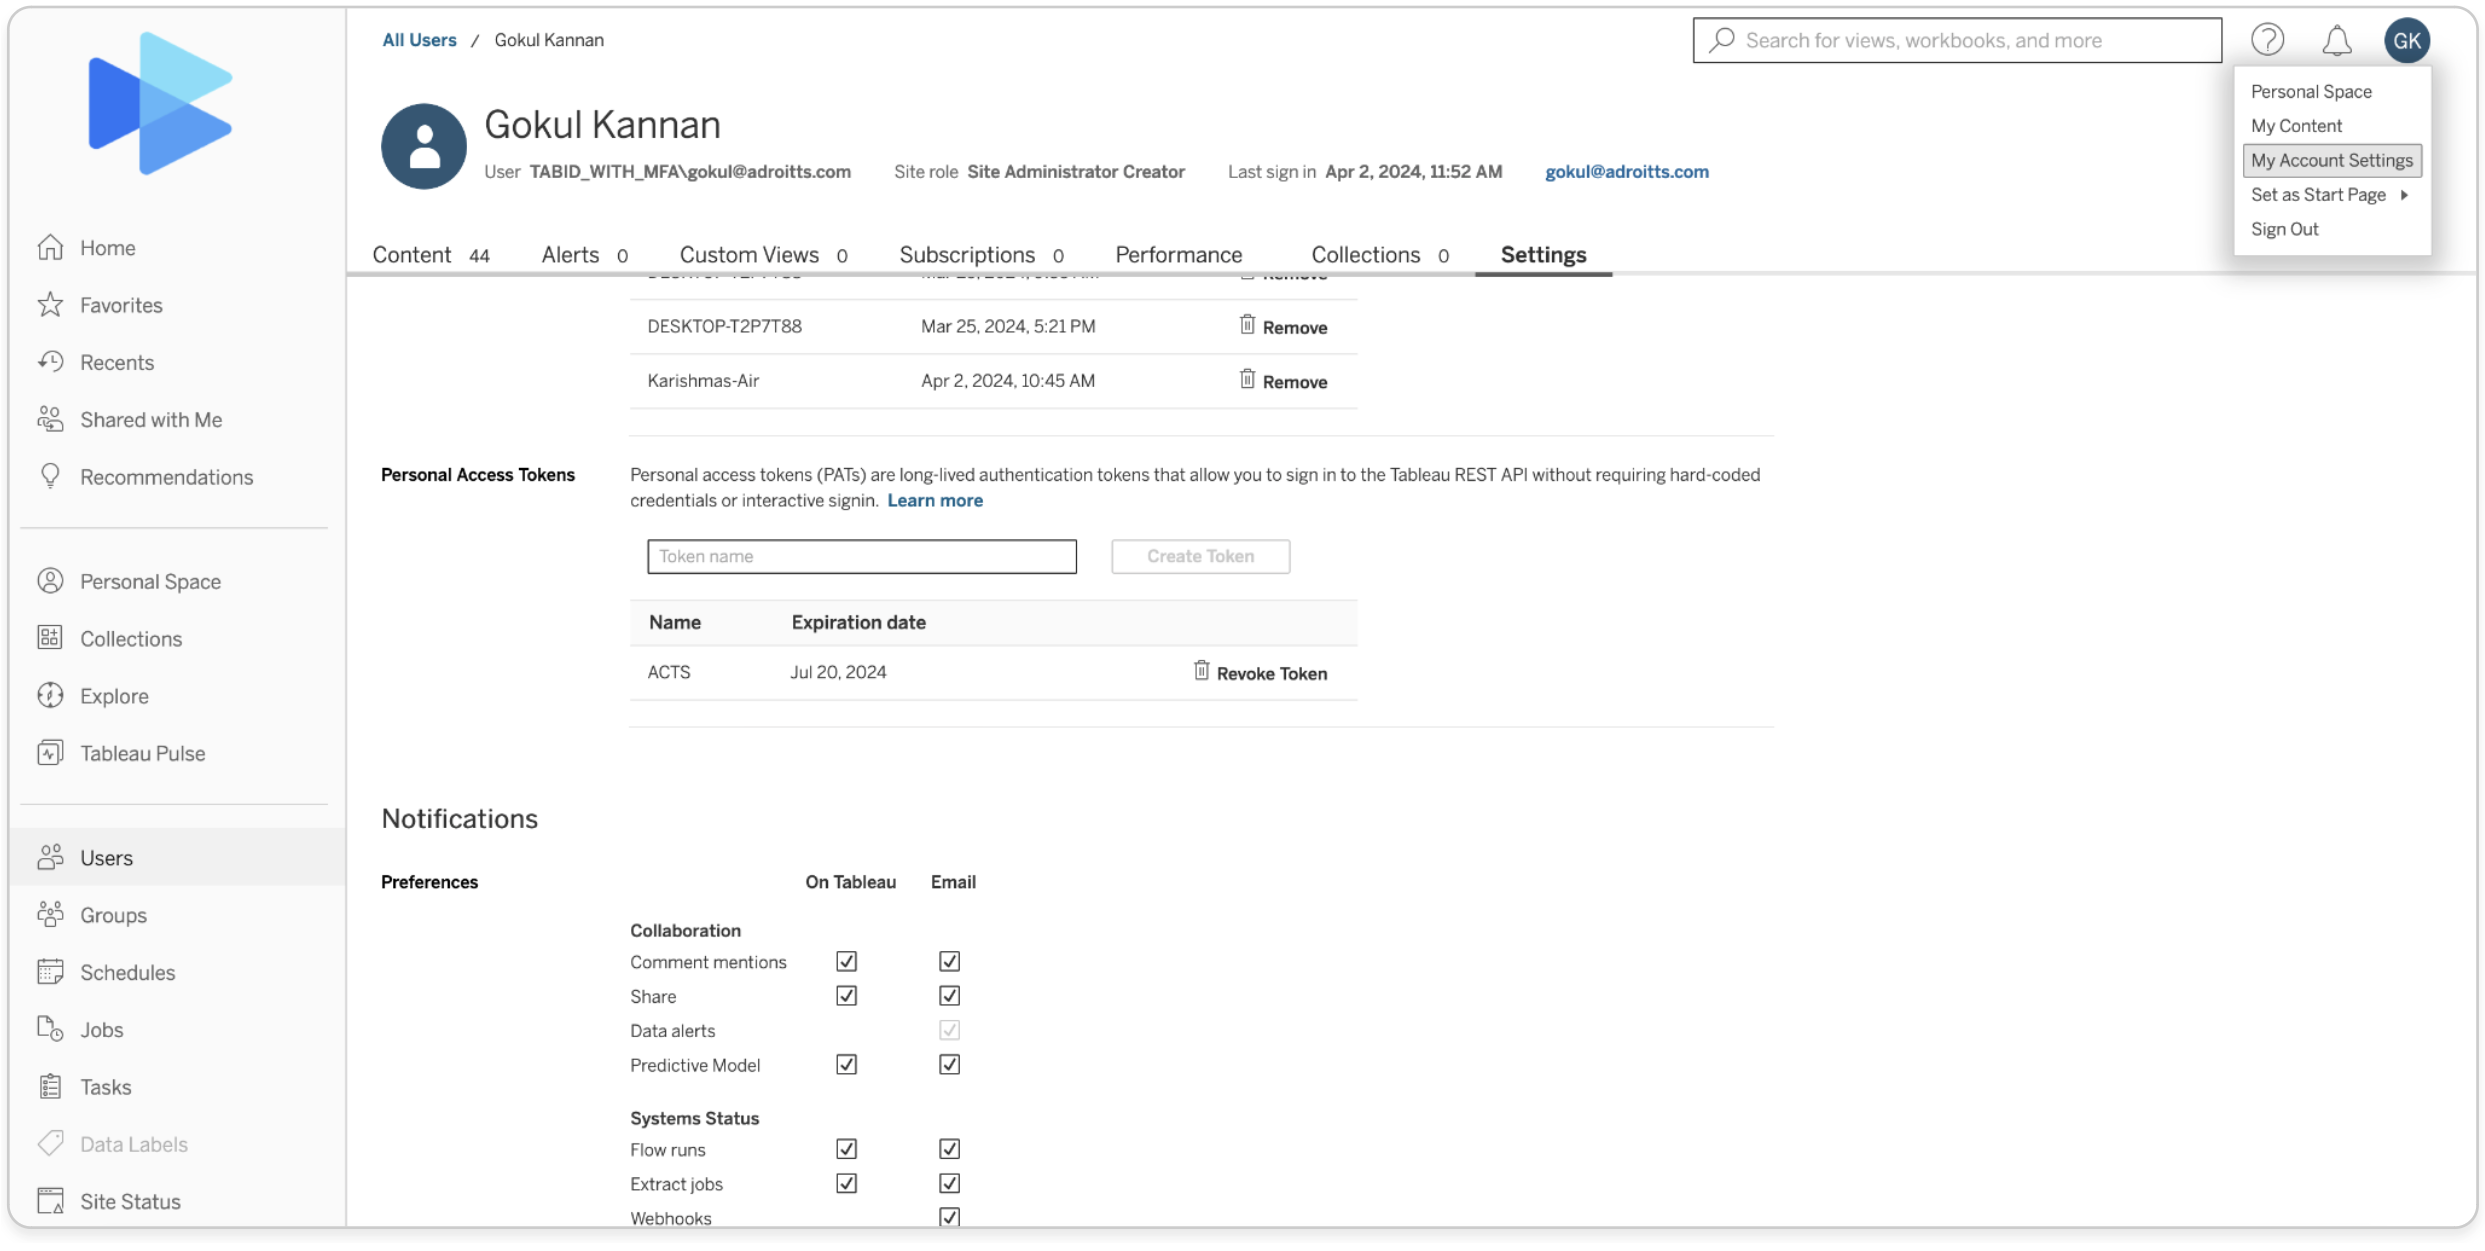Click the search magnifier icon

[1721, 39]
